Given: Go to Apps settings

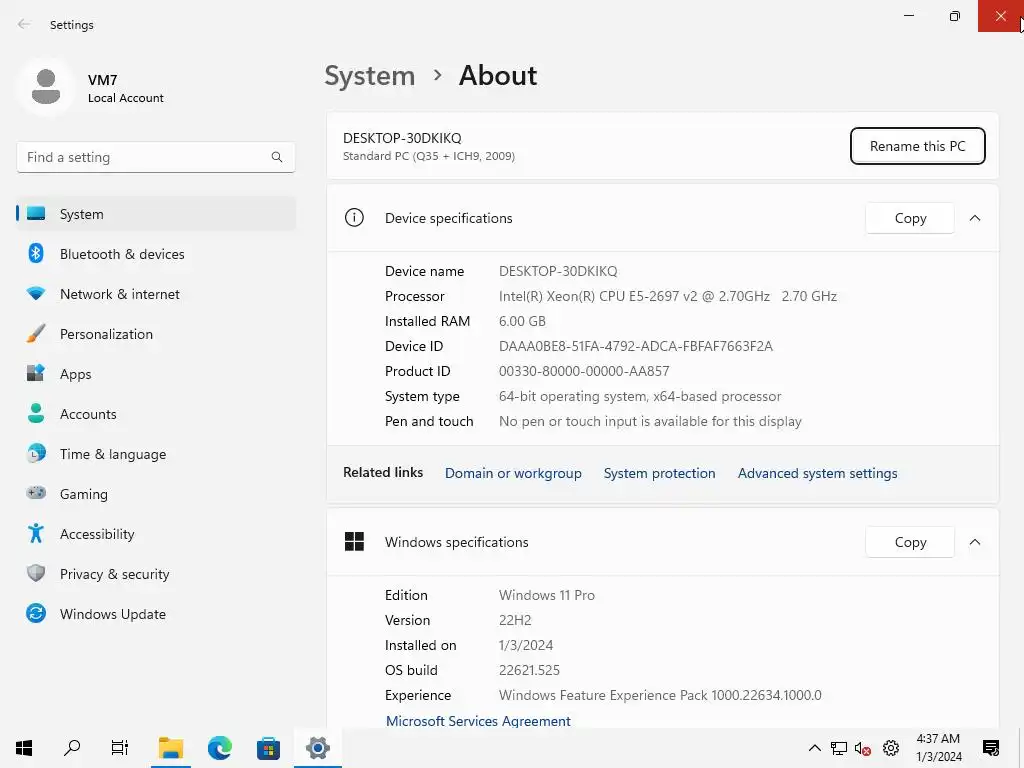Looking at the screenshot, I should (155, 374).
